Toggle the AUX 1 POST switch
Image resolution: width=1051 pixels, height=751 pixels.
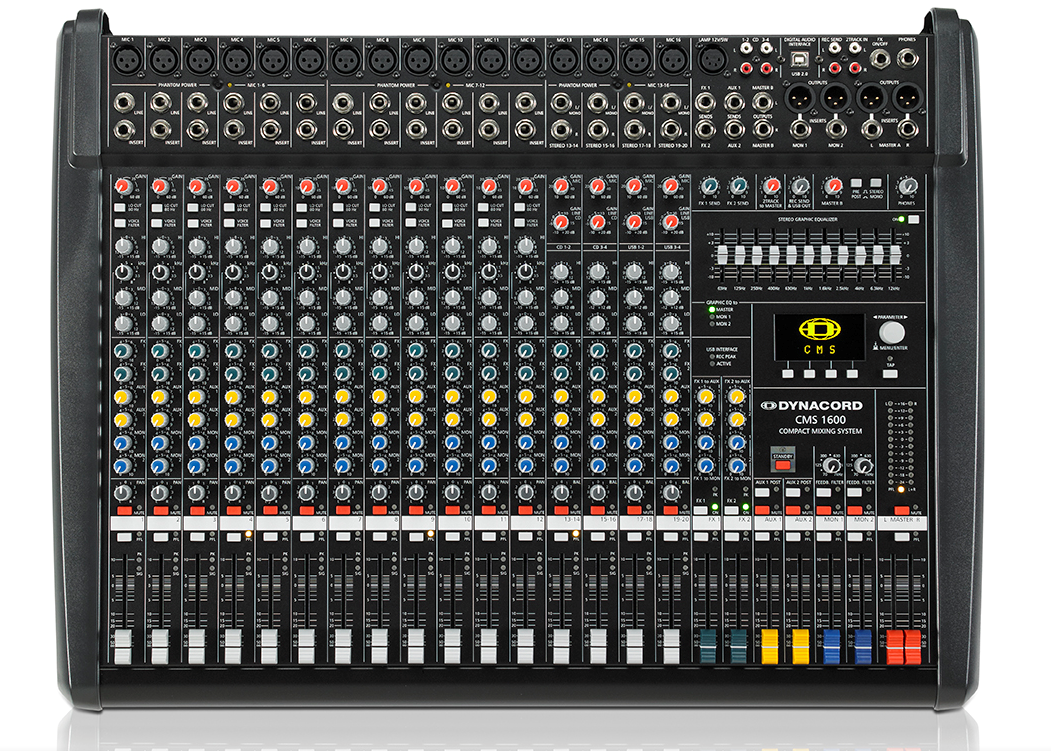[x=762, y=492]
